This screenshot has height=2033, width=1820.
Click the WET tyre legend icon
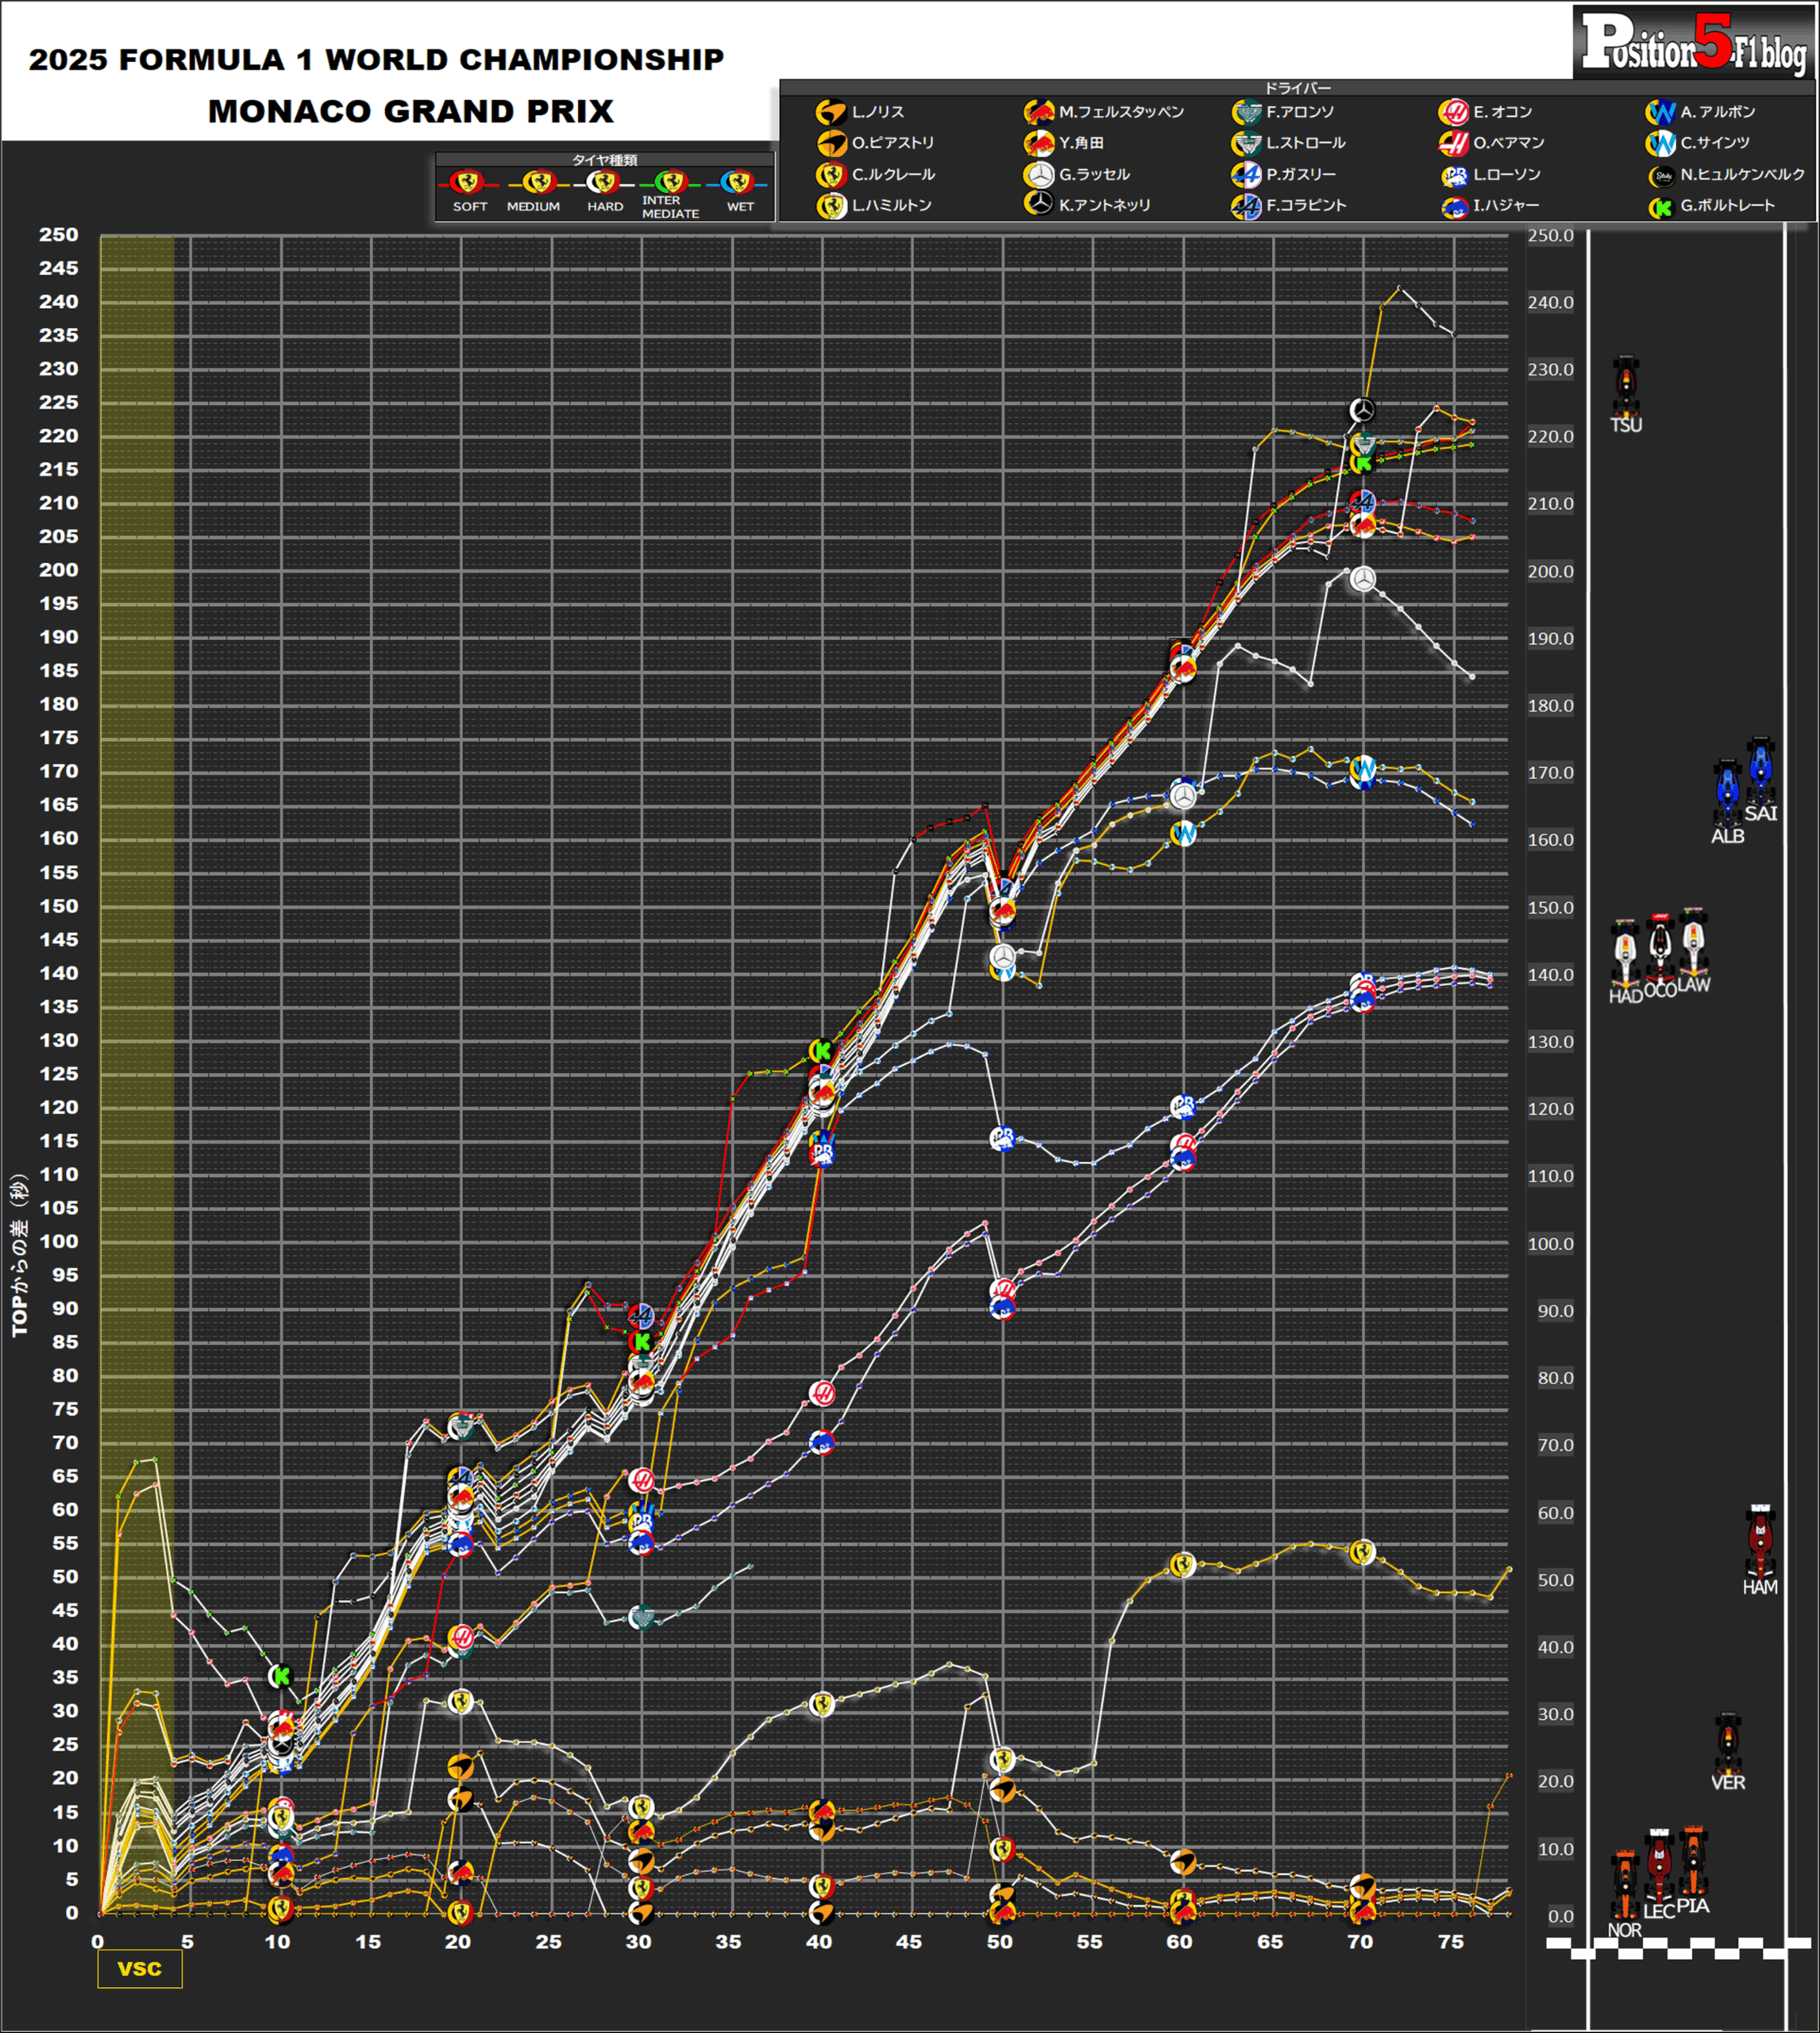[x=738, y=183]
